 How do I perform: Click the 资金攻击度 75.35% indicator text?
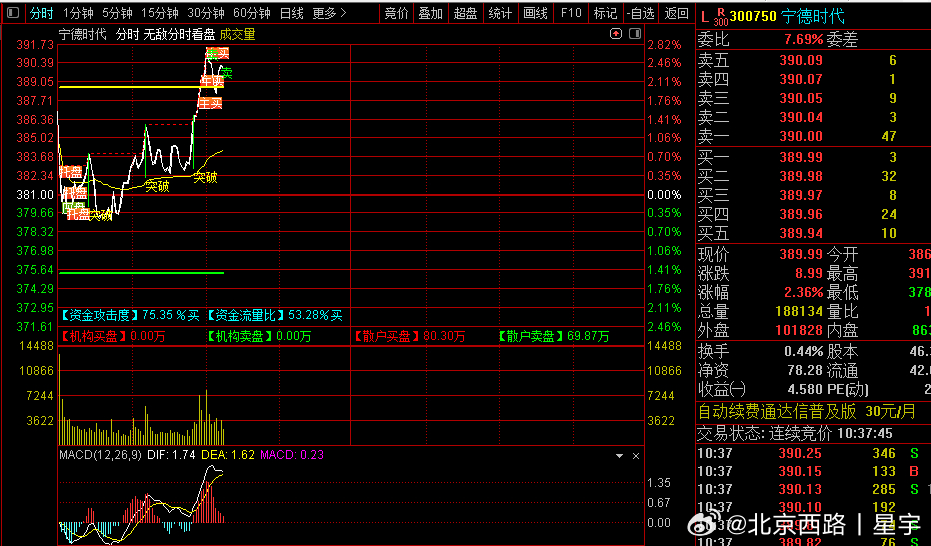pyautogui.click(x=130, y=315)
